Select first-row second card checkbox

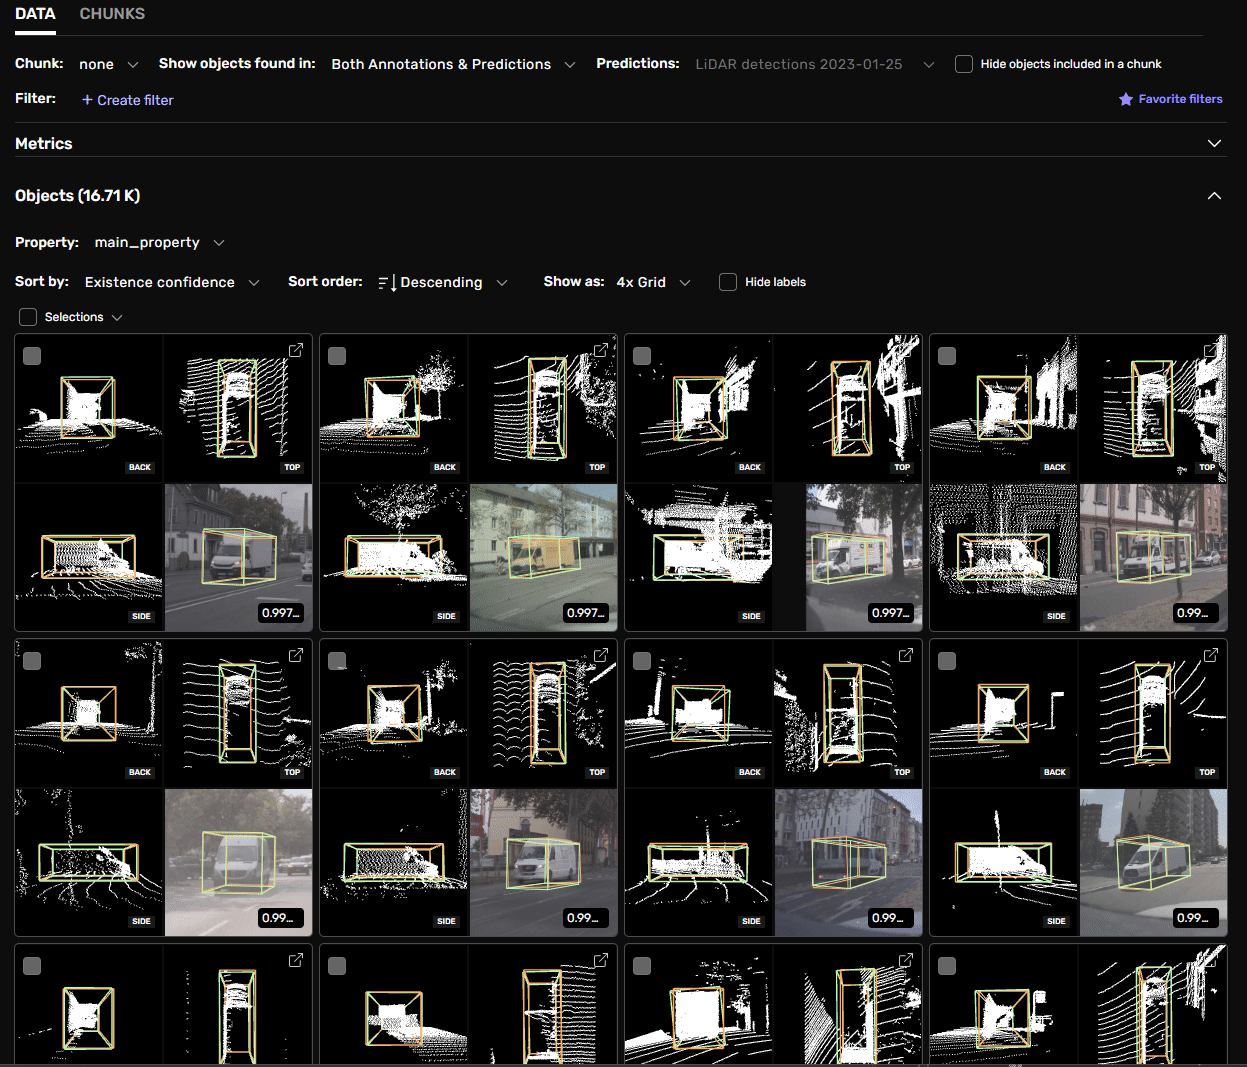(x=337, y=356)
